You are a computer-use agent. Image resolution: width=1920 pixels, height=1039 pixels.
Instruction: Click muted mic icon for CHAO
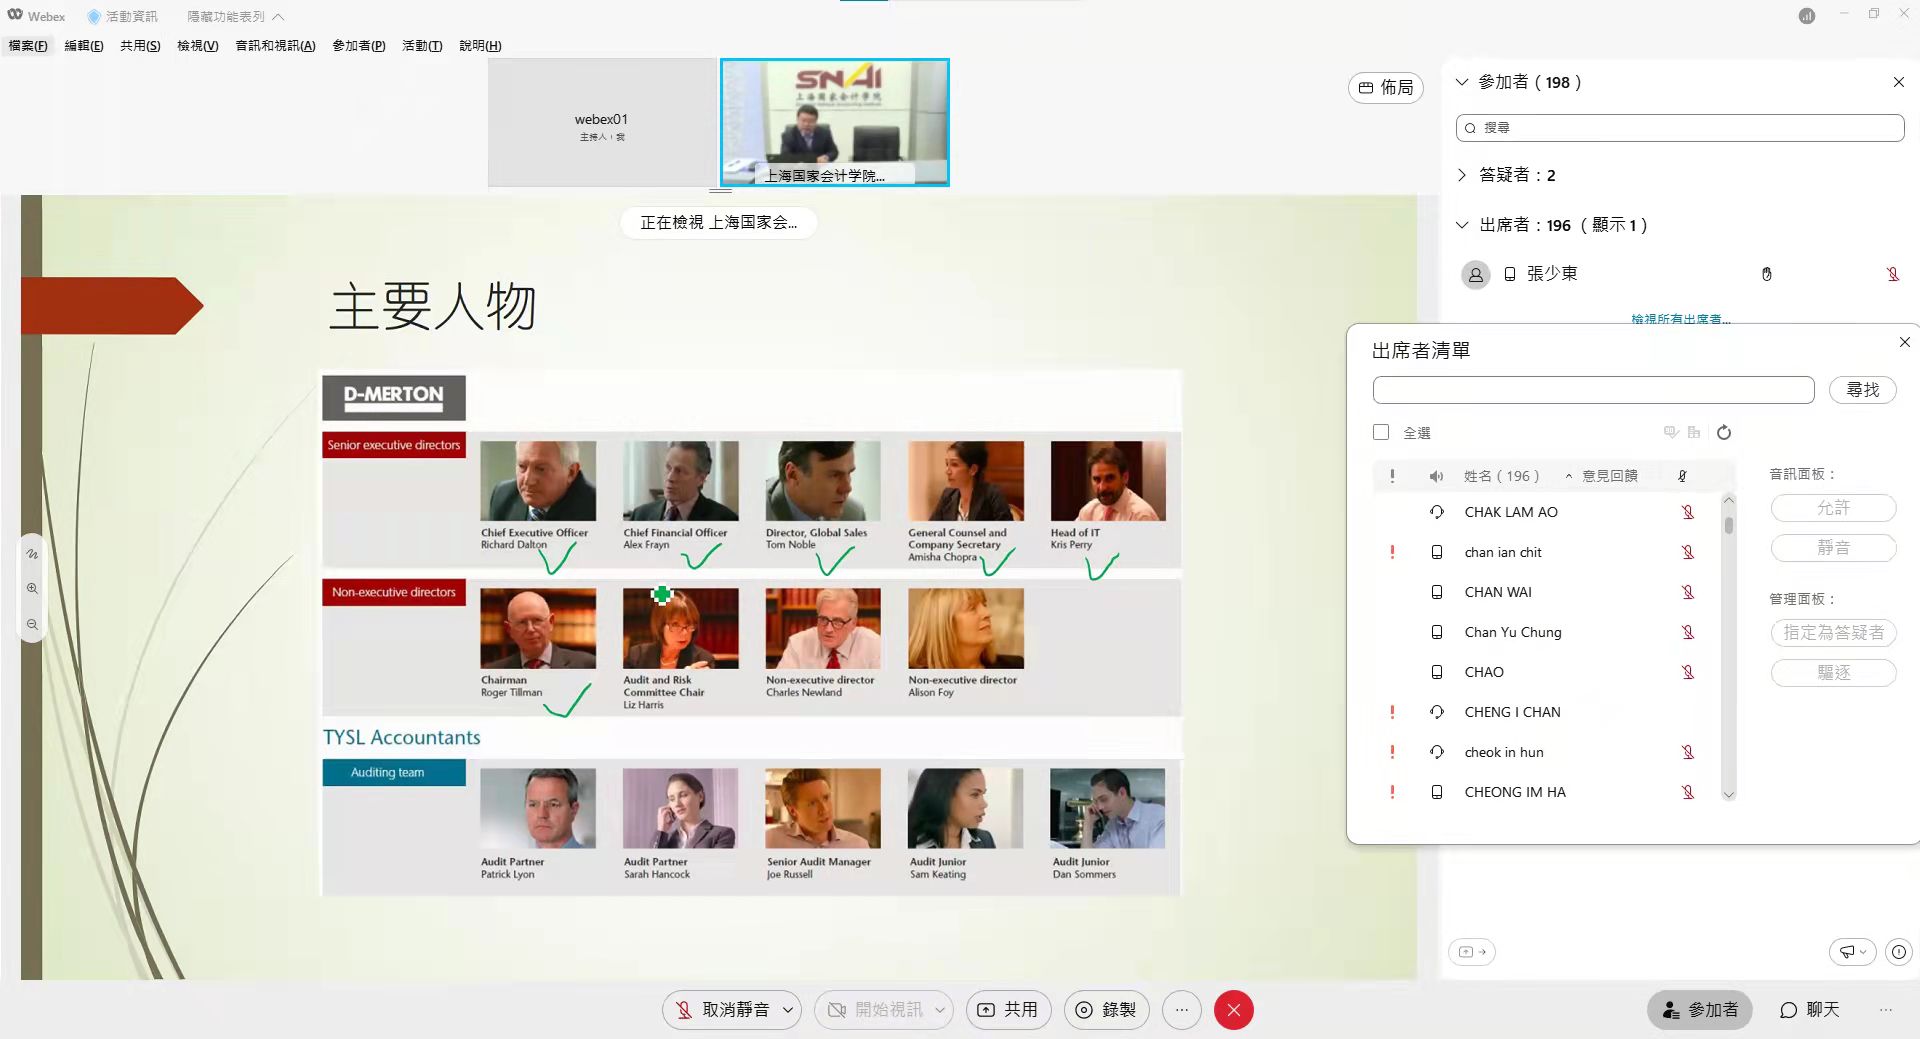pyautogui.click(x=1688, y=672)
